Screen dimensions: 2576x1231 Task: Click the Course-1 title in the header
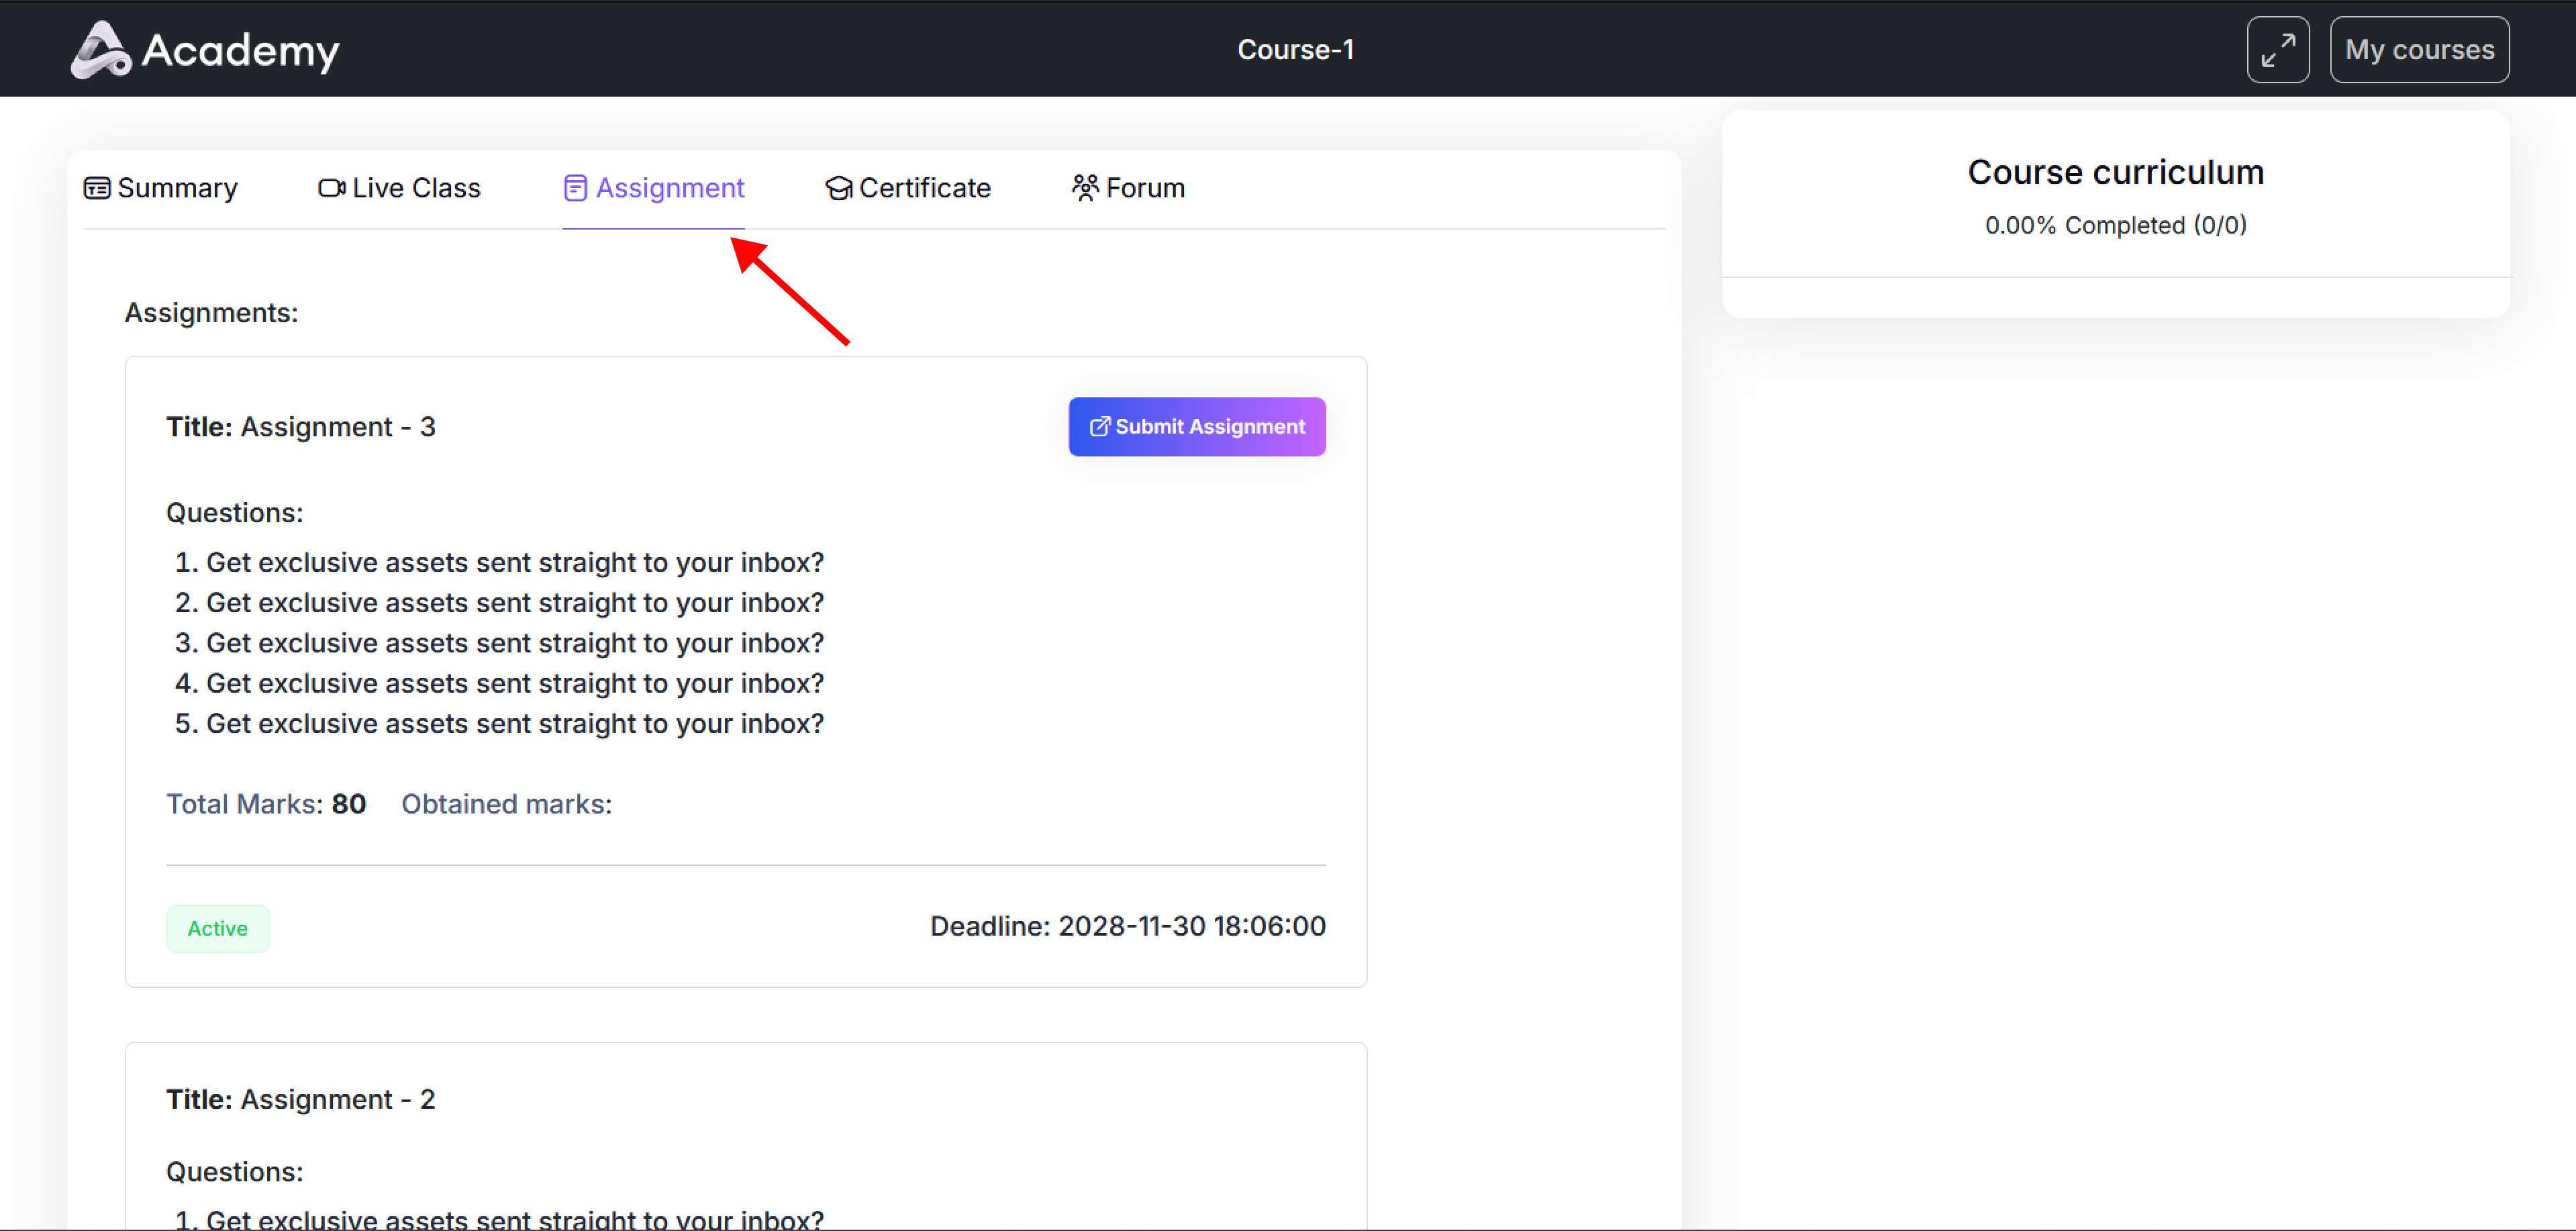1295,50
